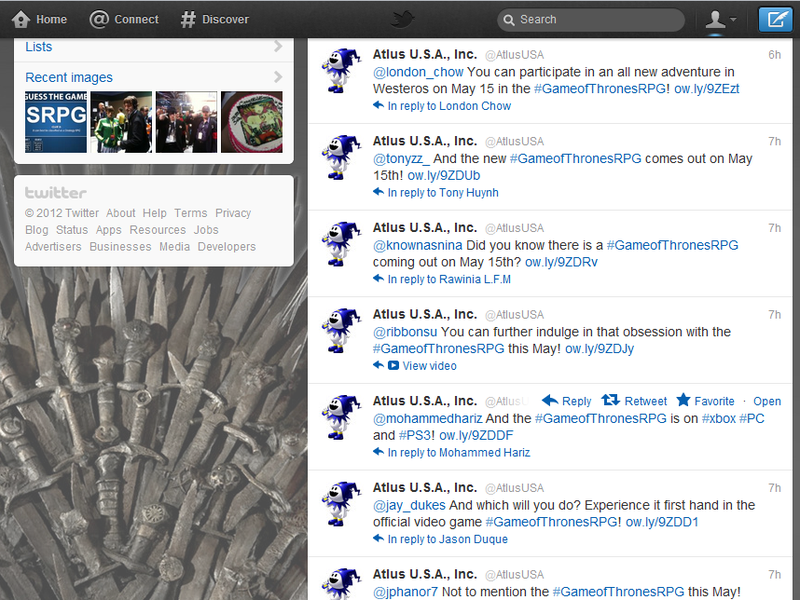Click the Atlus avatar on the @mohammedhariz tweet
Image resolution: width=800 pixels, height=600 pixels.
[341, 417]
